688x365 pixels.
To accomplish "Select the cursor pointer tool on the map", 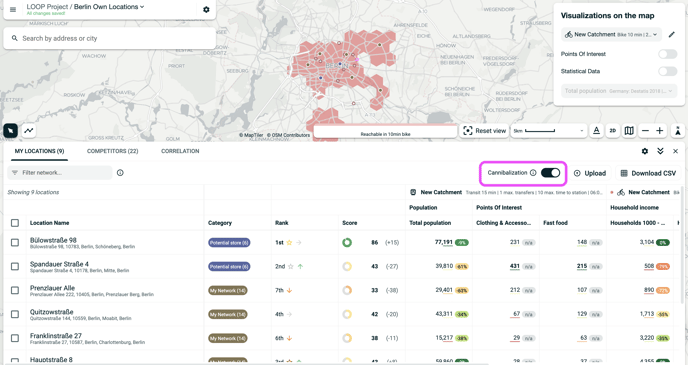I will coord(11,130).
